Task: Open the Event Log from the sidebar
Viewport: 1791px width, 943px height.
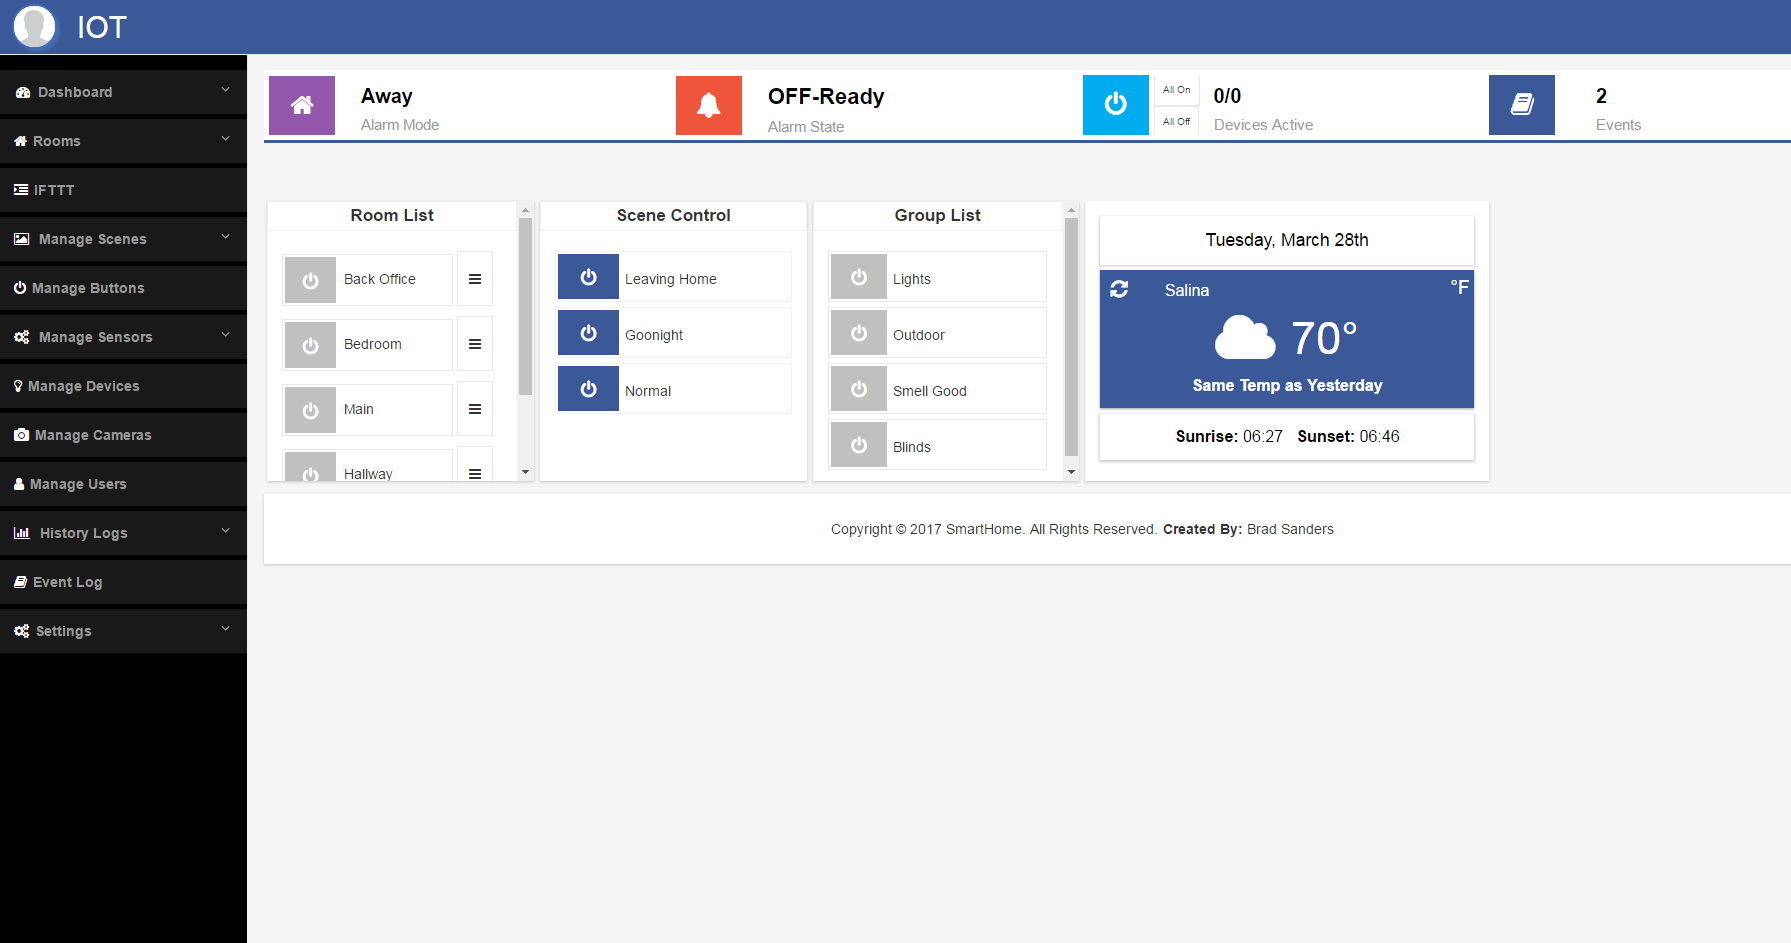Action: point(67,582)
